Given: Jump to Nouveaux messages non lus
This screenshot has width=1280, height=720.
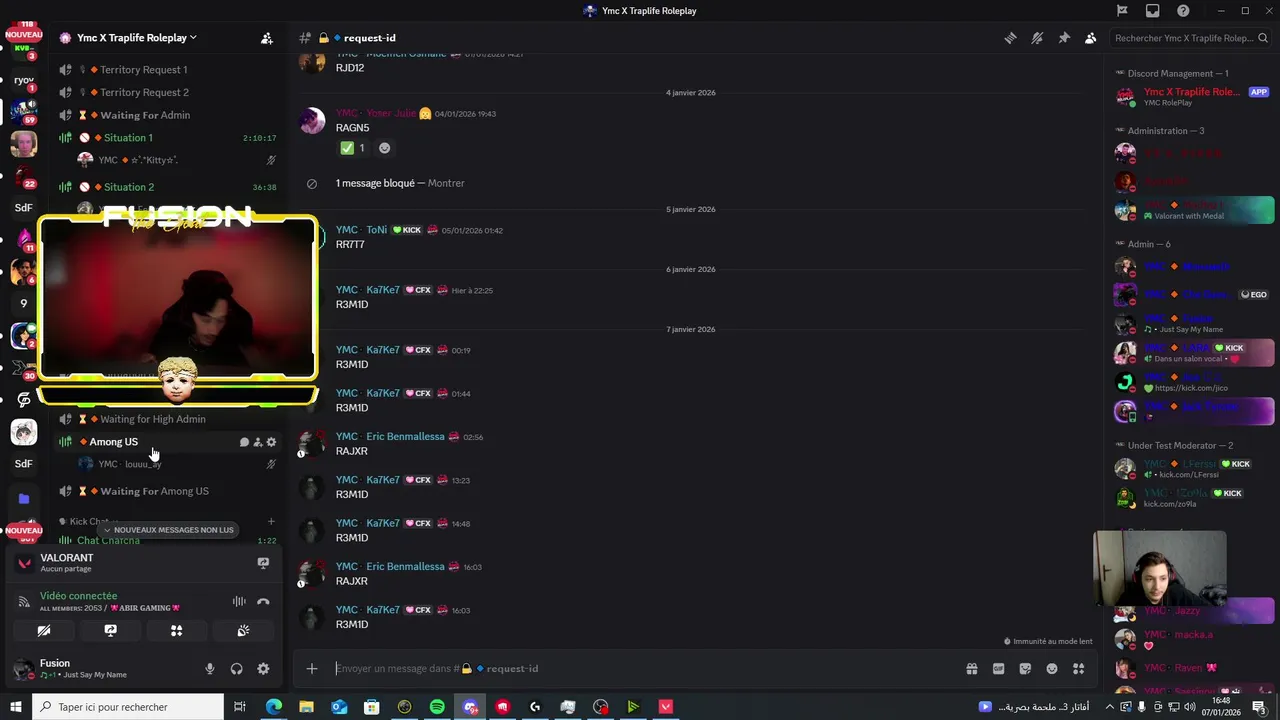Looking at the screenshot, I should (x=169, y=530).
